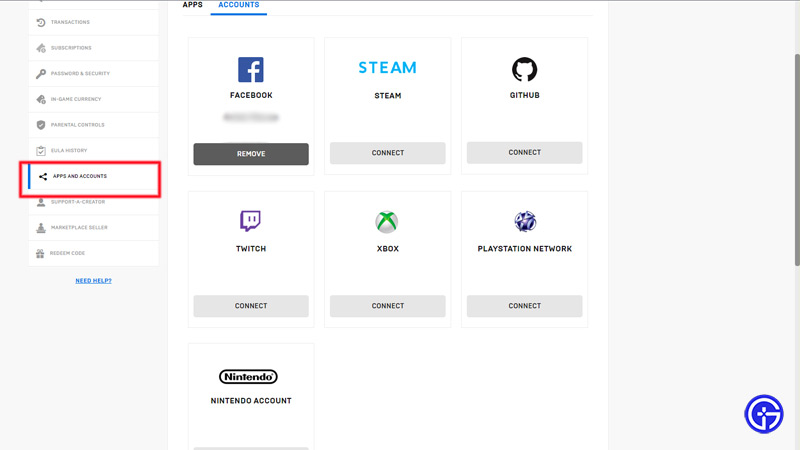Screen dimensions: 800x450
Task: Click the share icon beside Apps and Accounts
Action: tap(42, 177)
